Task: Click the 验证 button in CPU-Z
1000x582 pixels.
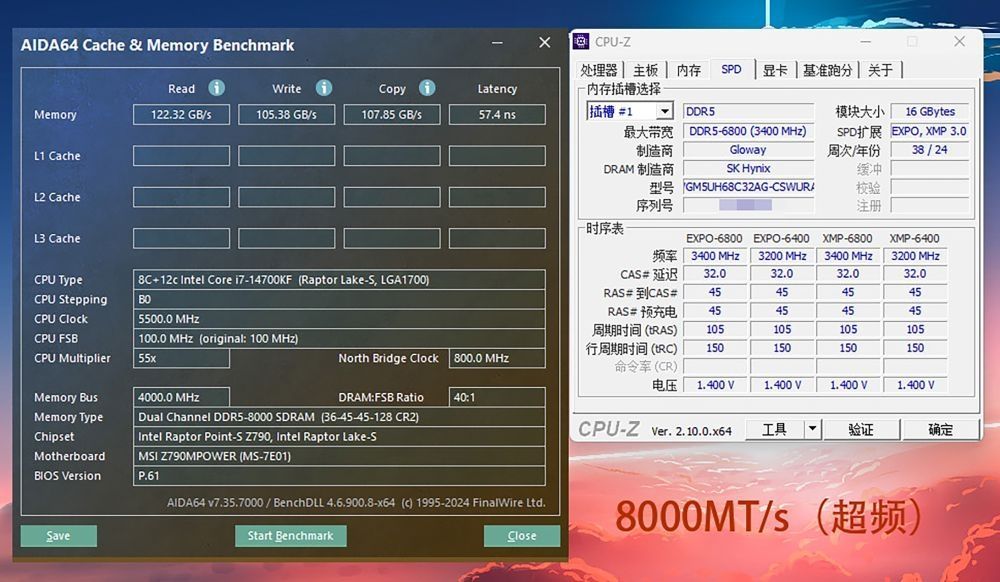Action: coord(860,429)
